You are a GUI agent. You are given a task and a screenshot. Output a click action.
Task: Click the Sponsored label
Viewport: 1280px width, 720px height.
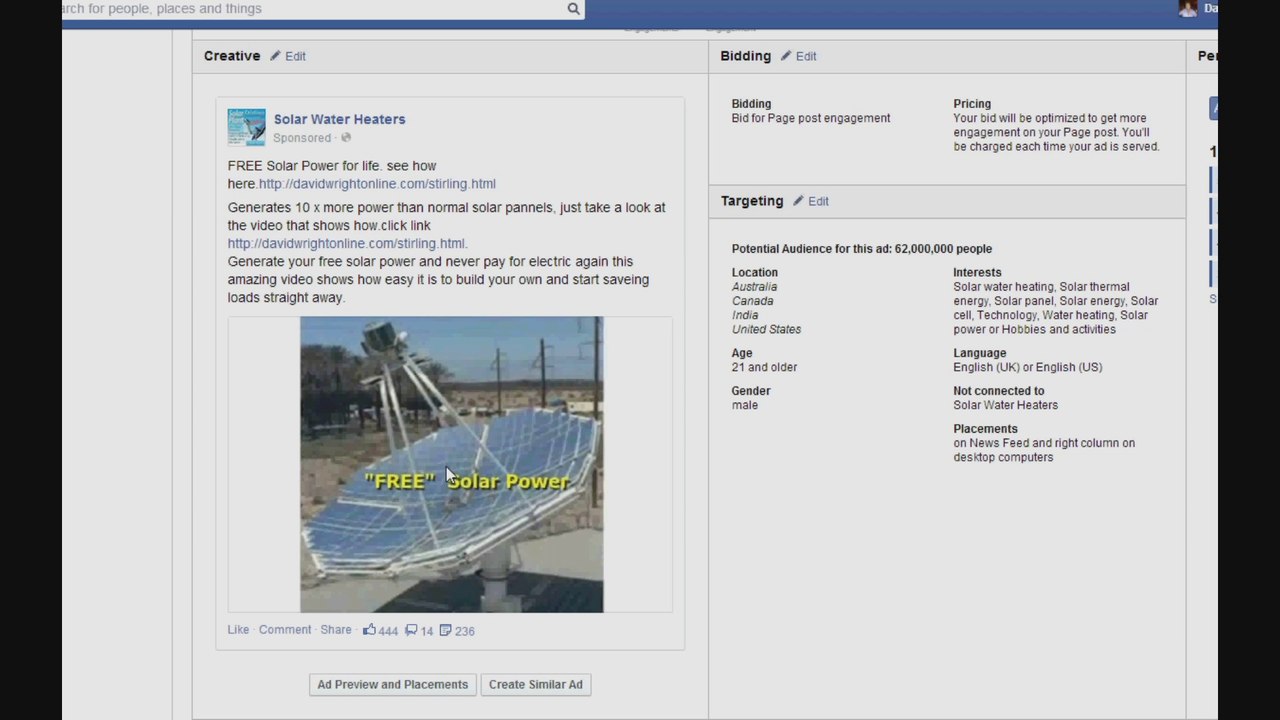(x=302, y=138)
